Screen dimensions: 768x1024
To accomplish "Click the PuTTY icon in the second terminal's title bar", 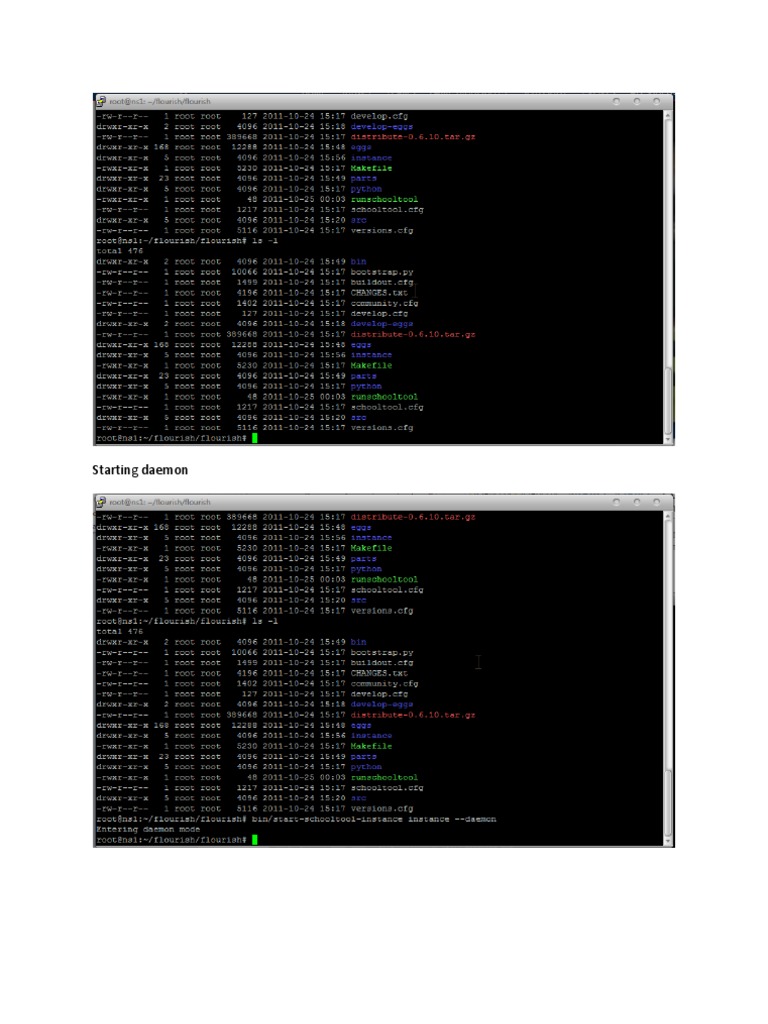I will (x=101, y=502).
